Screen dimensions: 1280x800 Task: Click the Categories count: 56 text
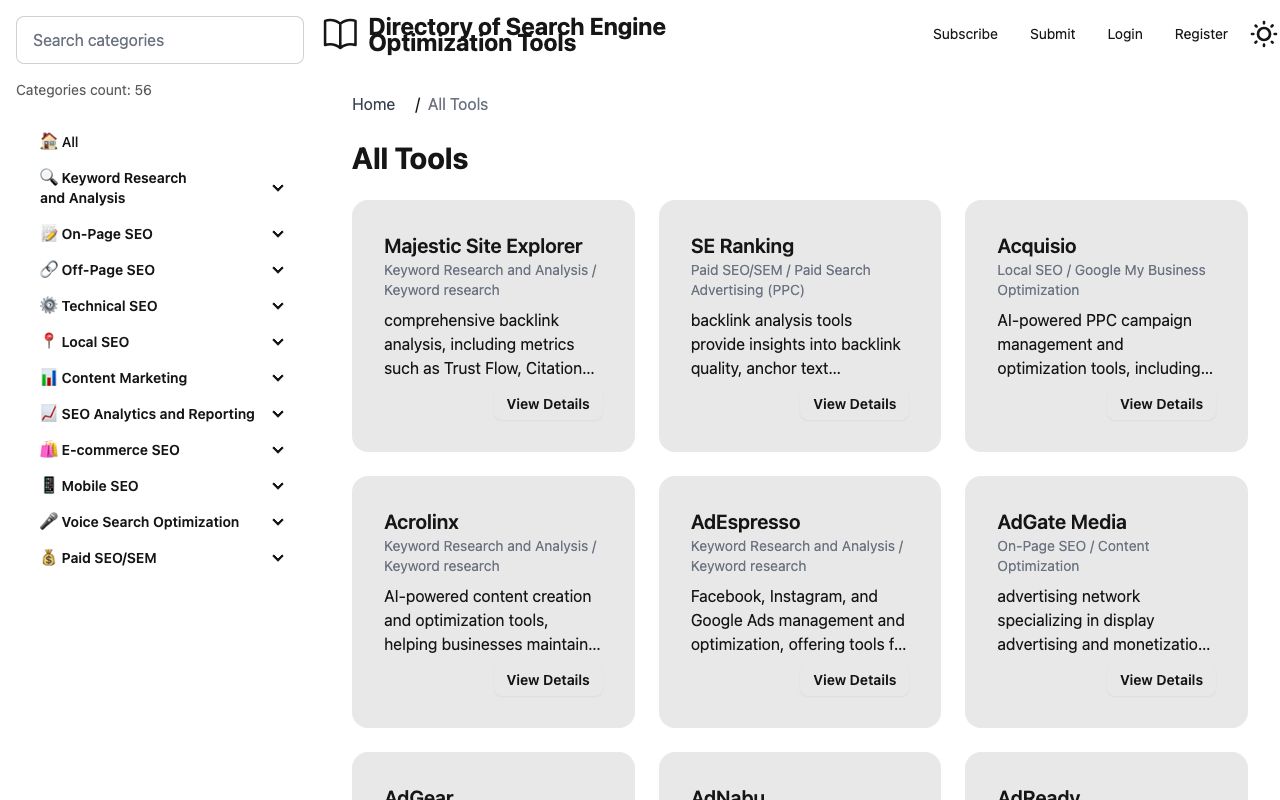point(84,90)
